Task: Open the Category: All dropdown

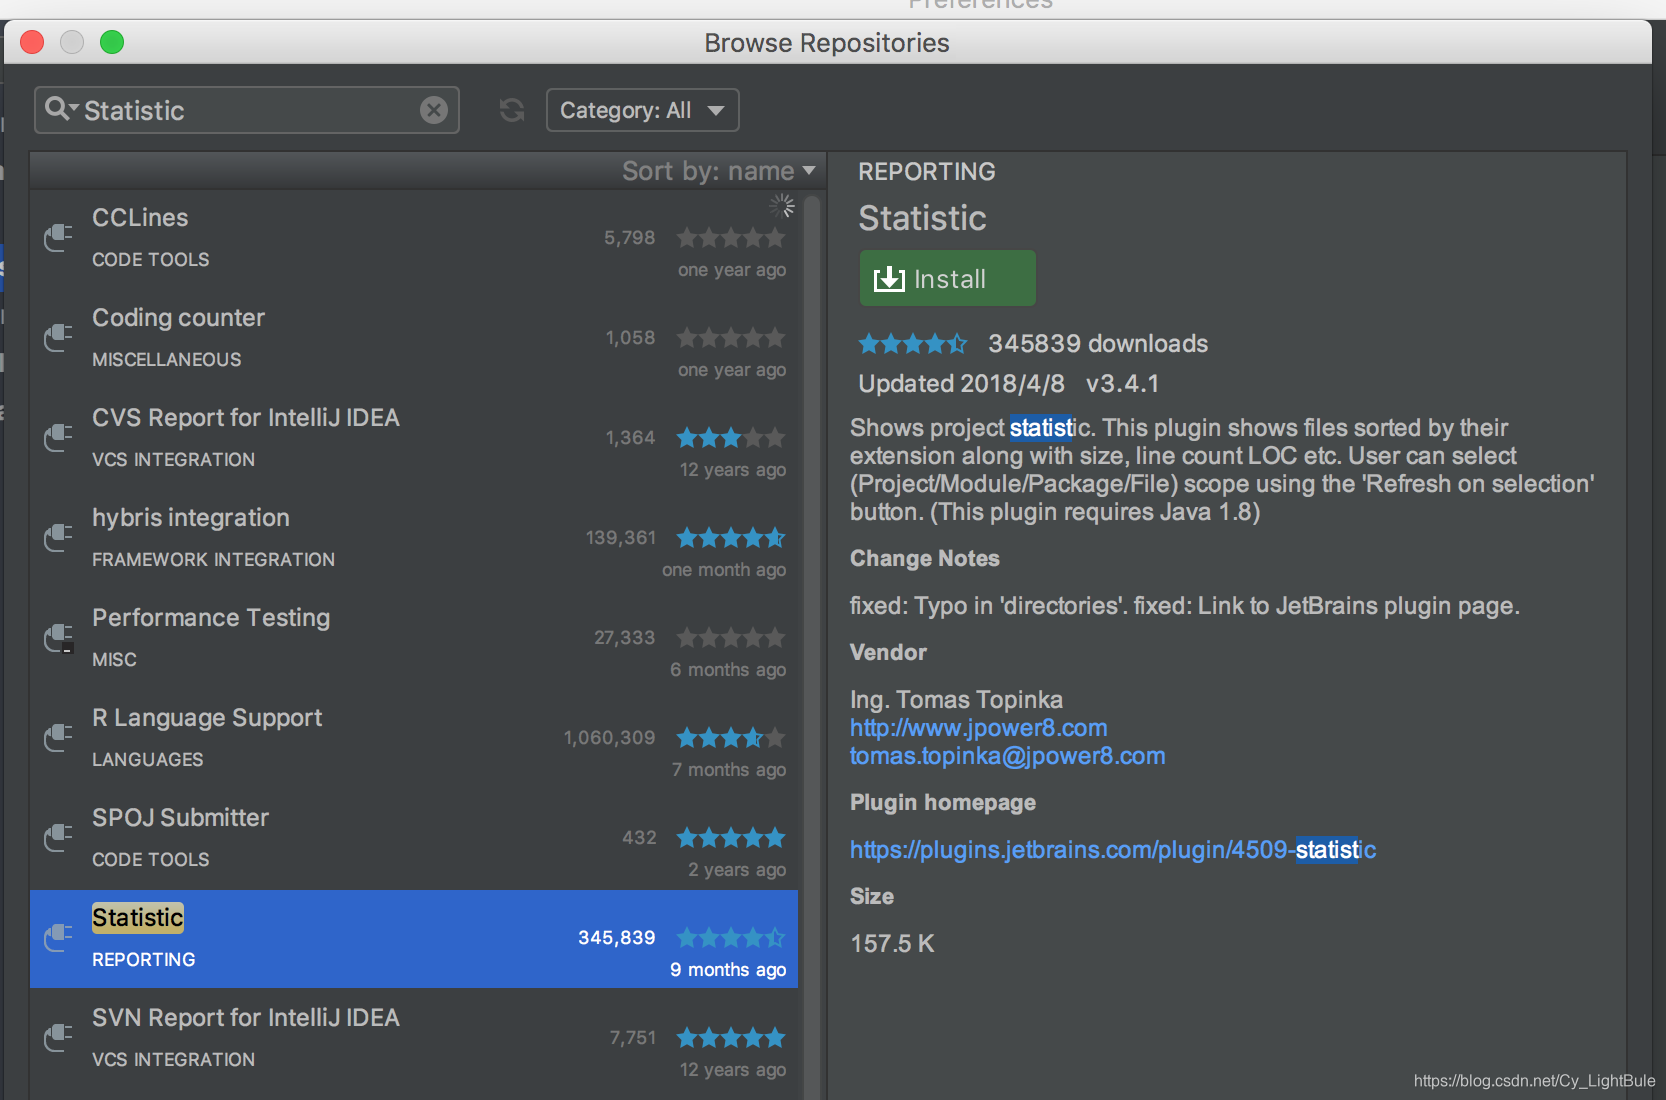Action: (643, 110)
